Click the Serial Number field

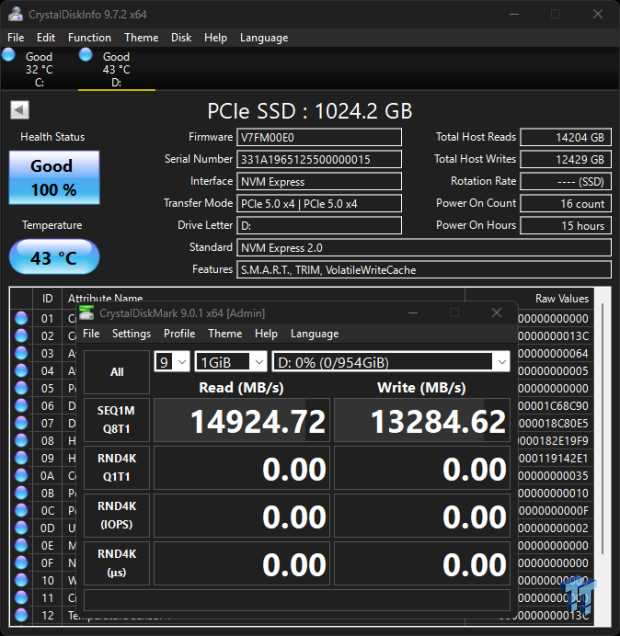[319, 159]
